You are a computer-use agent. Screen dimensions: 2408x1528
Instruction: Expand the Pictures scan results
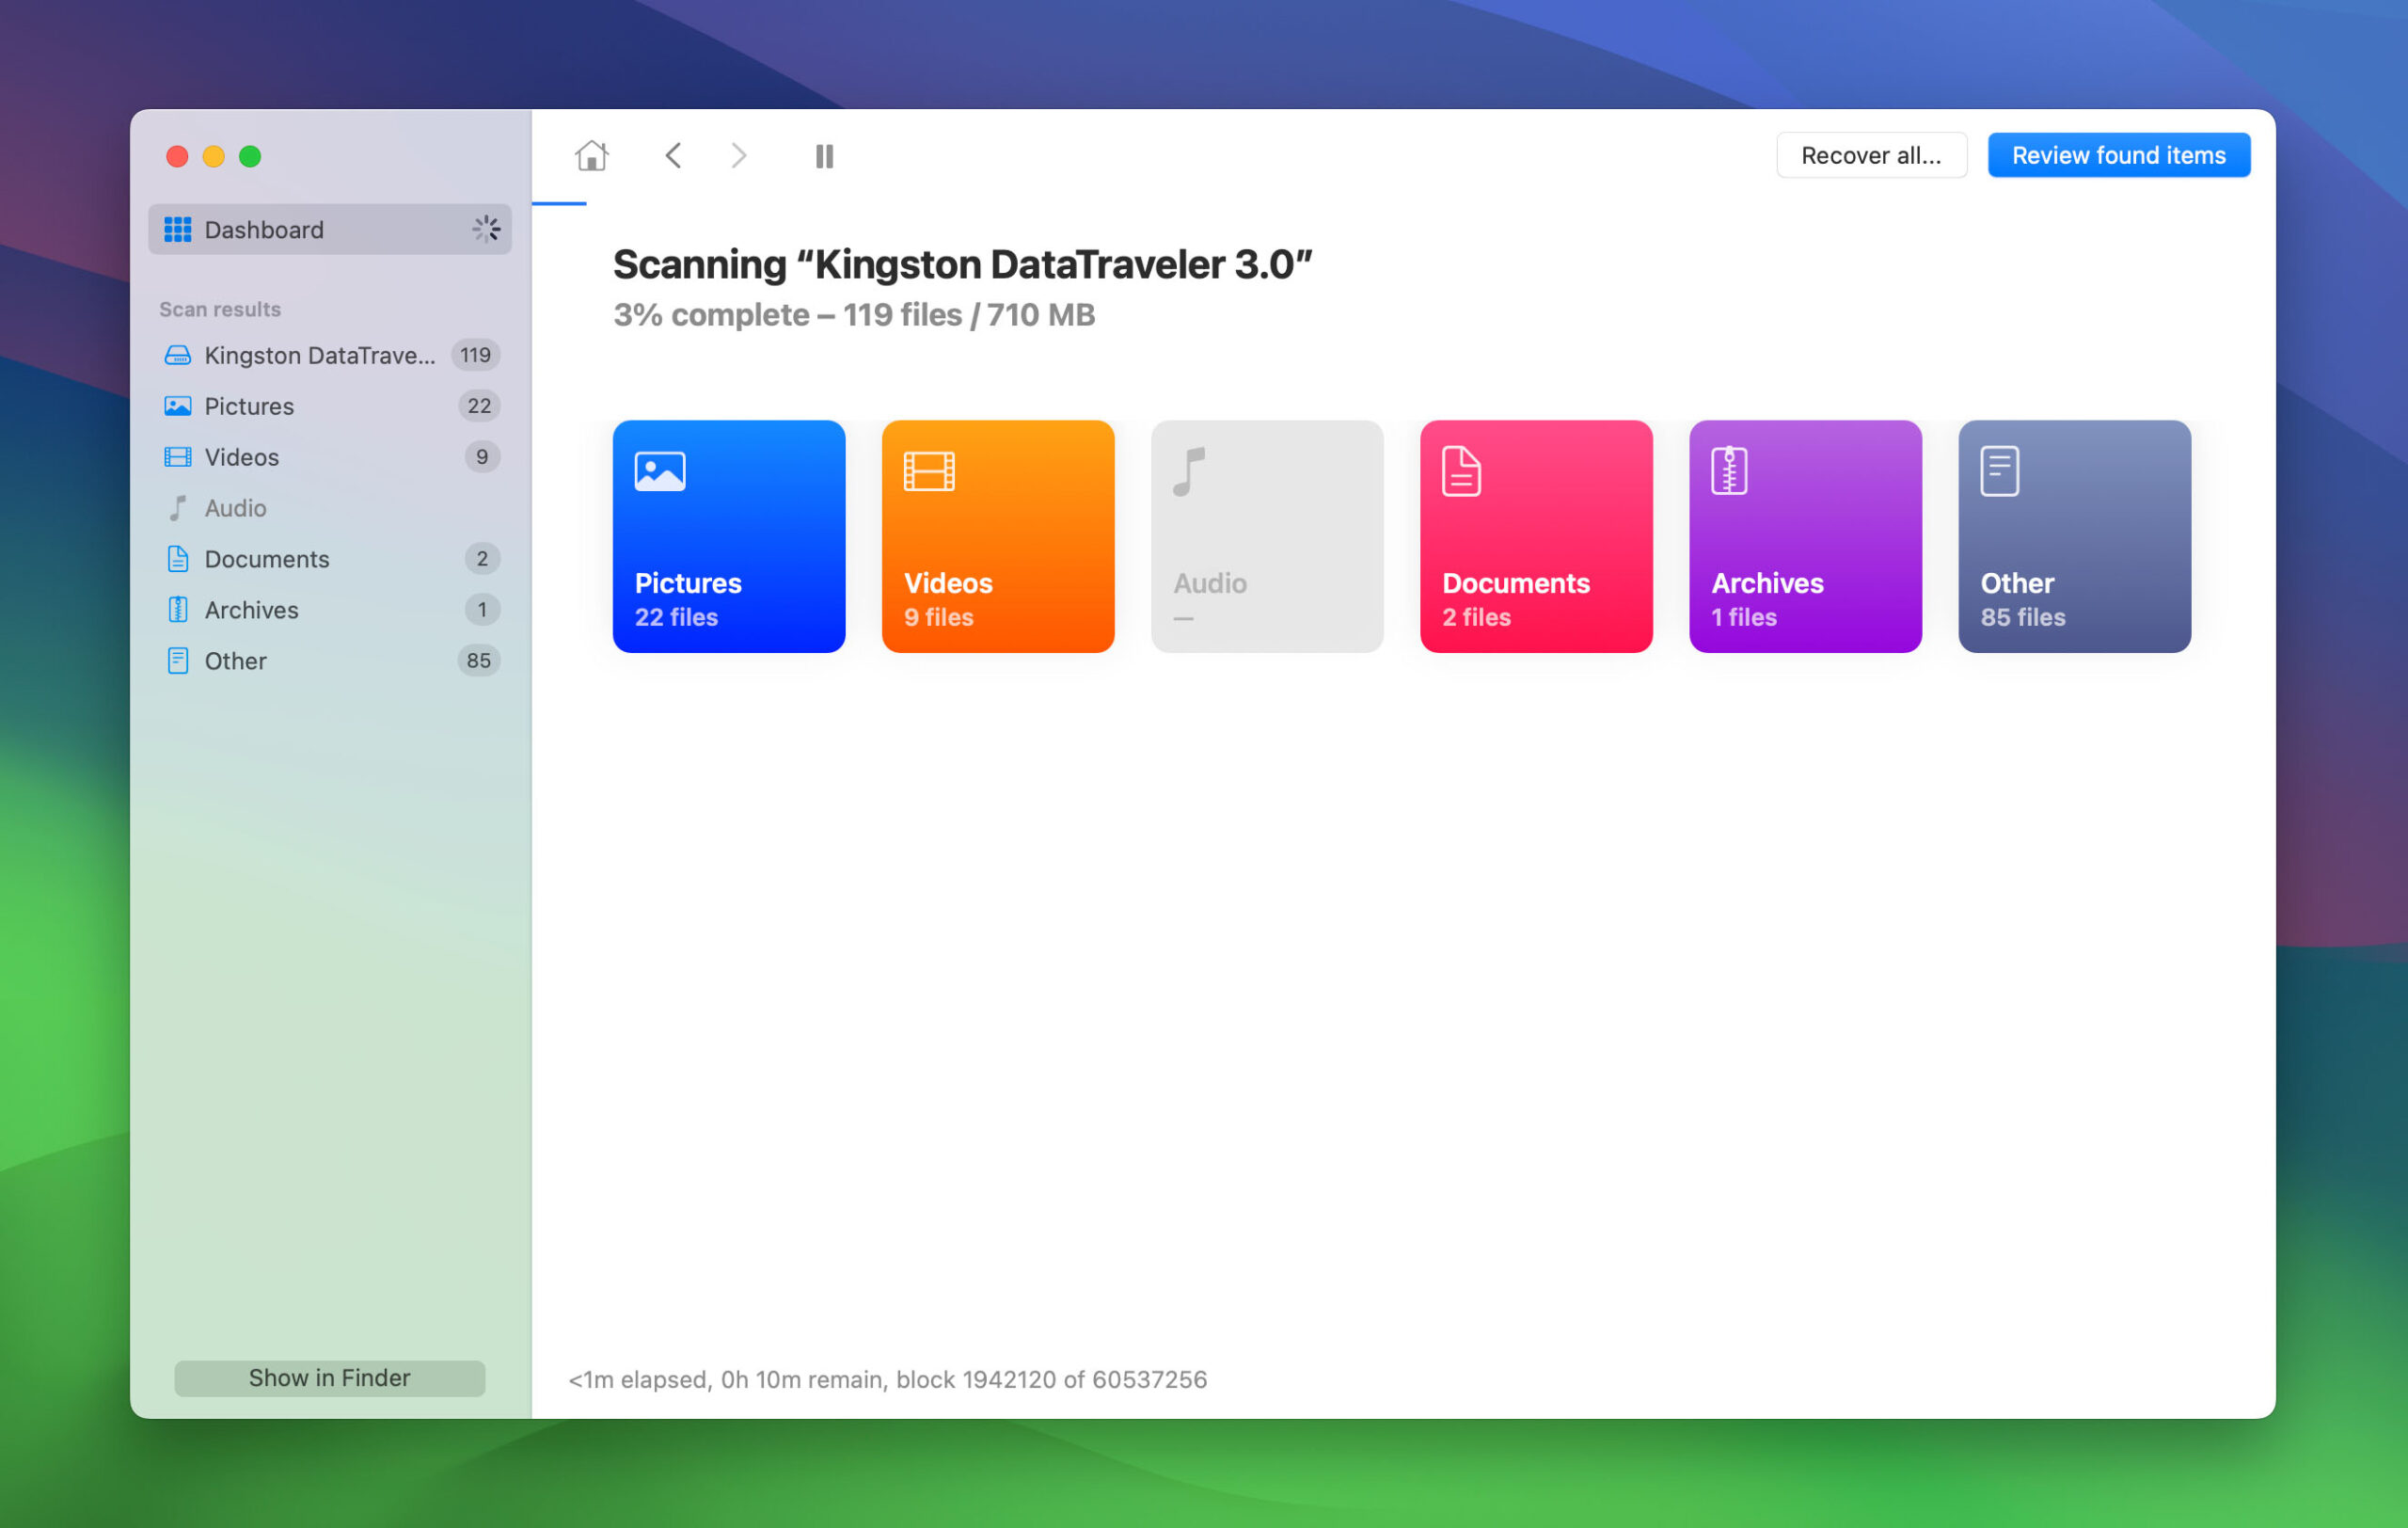[x=249, y=404]
